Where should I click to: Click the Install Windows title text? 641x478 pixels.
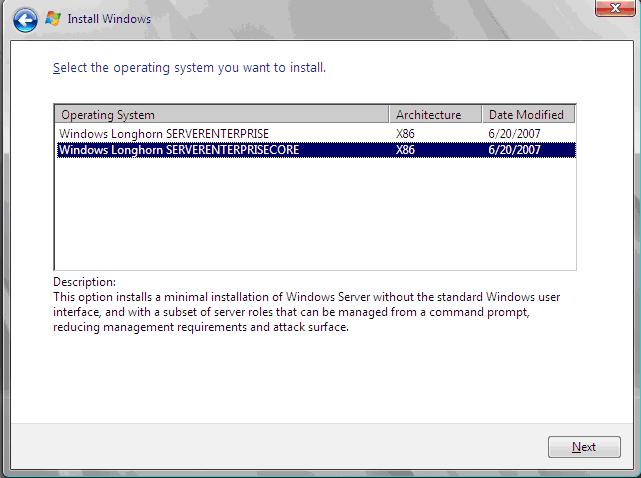click(109, 19)
